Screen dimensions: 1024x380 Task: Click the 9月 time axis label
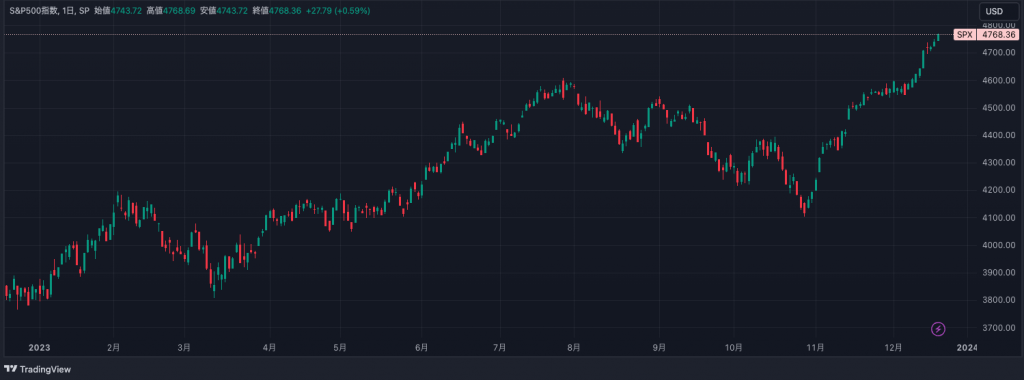coord(660,347)
